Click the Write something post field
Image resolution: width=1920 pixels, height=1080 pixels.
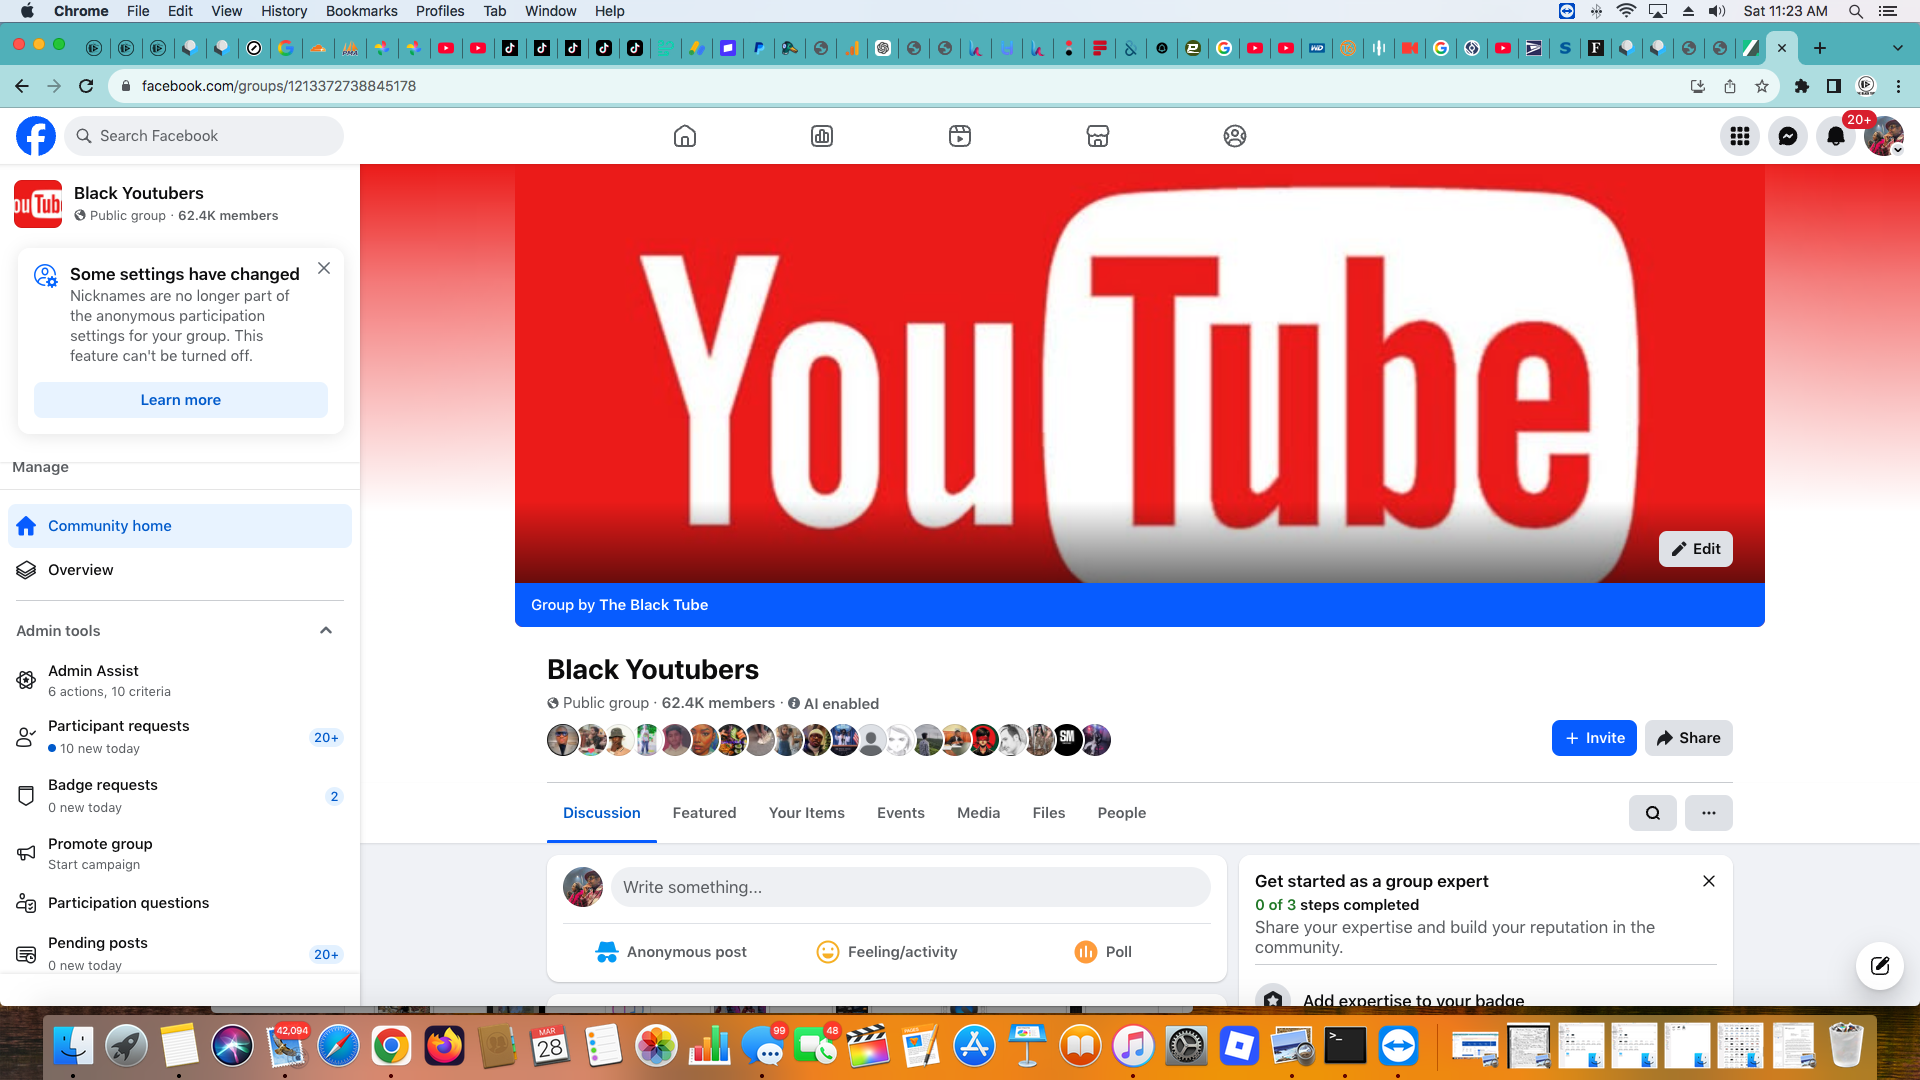point(910,887)
